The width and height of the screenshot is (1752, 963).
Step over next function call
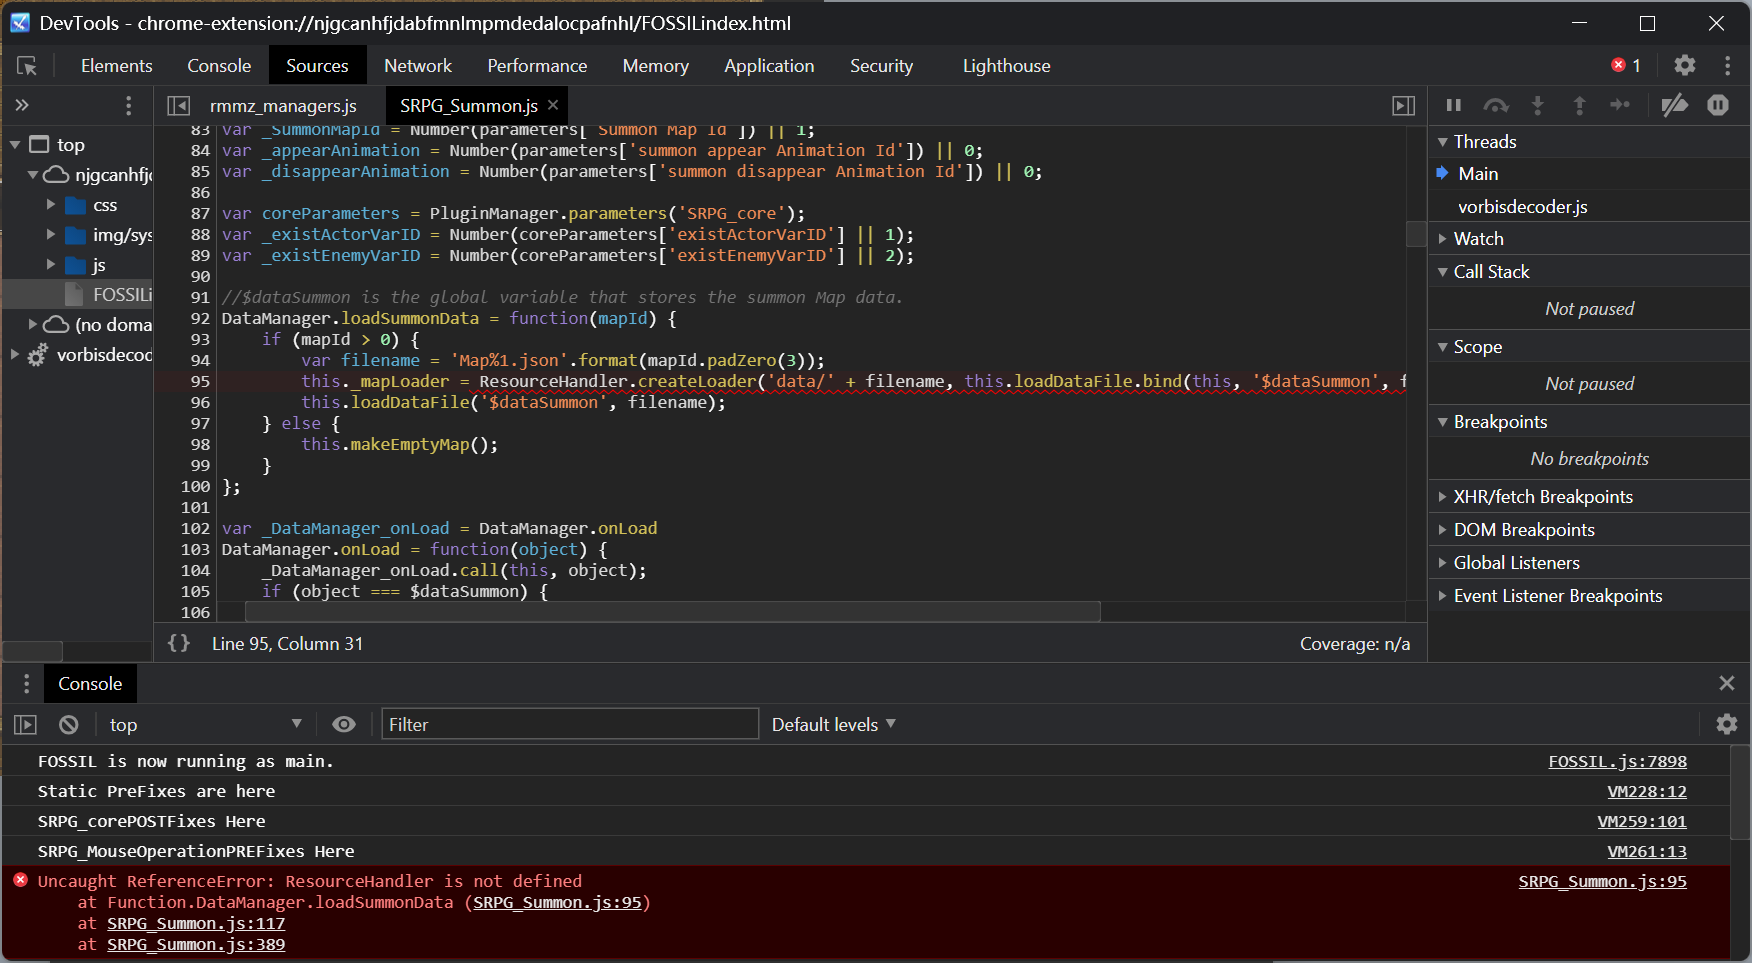(x=1496, y=105)
